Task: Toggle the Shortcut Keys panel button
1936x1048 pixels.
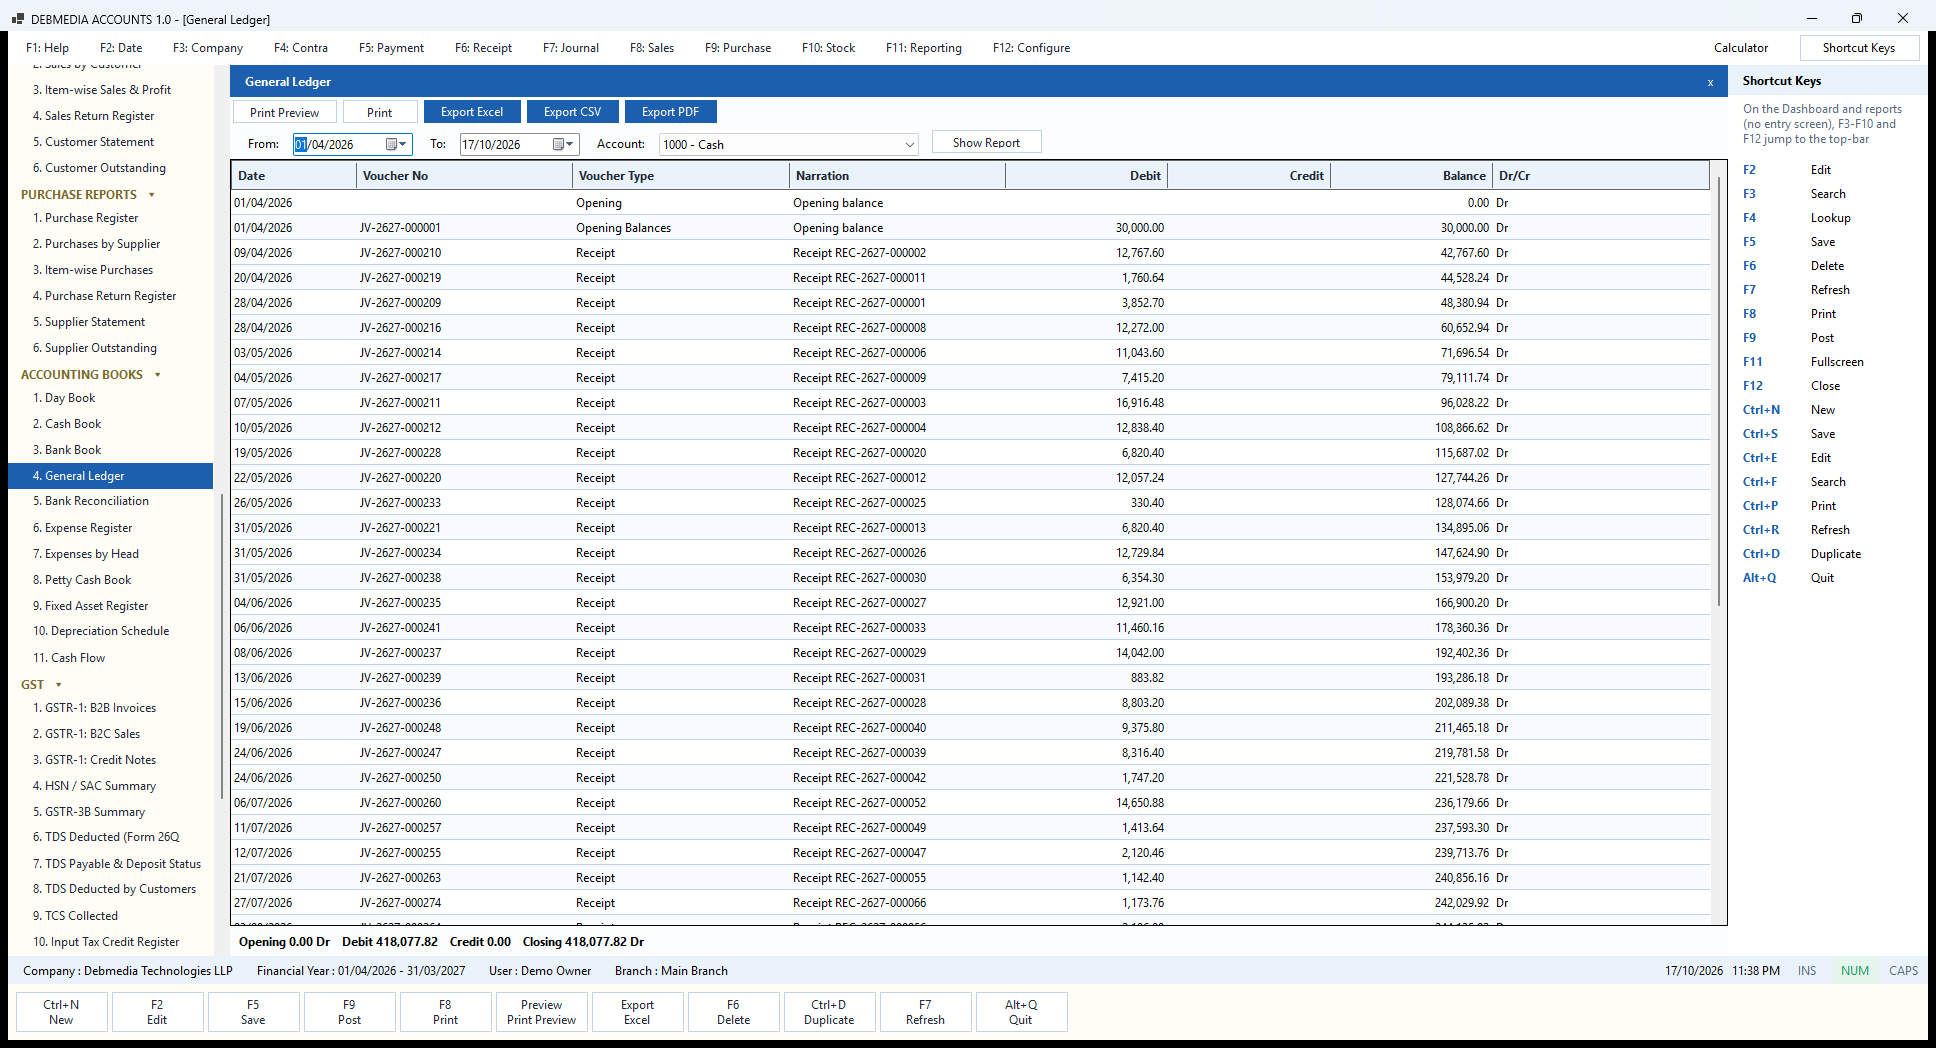Action: [1858, 48]
